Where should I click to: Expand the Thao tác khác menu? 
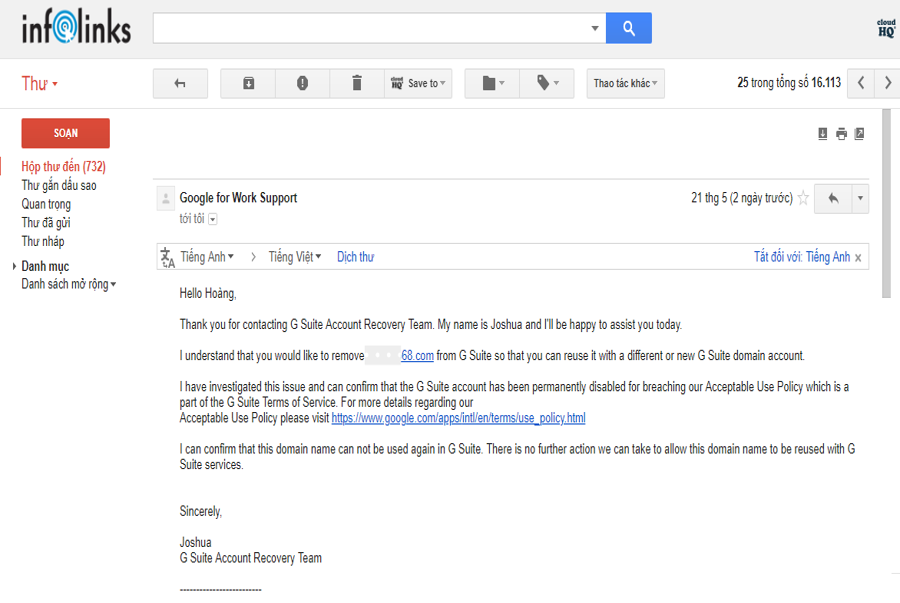(x=625, y=83)
